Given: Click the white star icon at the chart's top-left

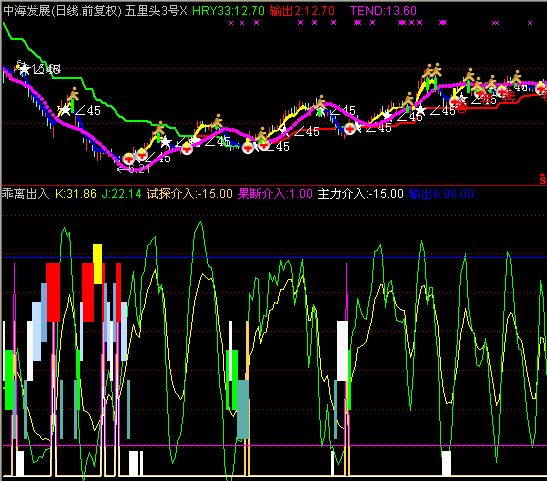Looking at the screenshot, I should point(24,69).
